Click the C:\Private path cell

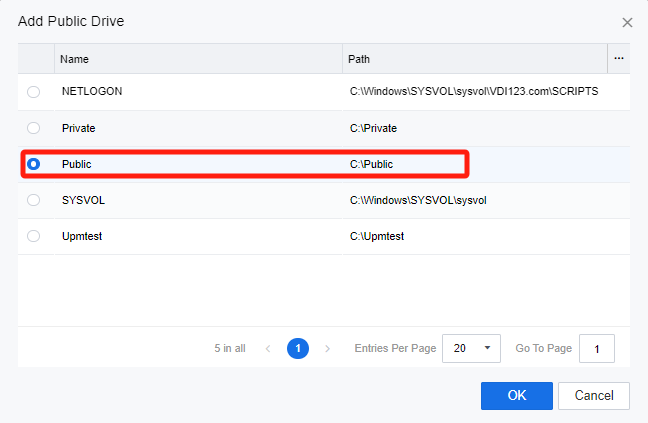point(376,128)
